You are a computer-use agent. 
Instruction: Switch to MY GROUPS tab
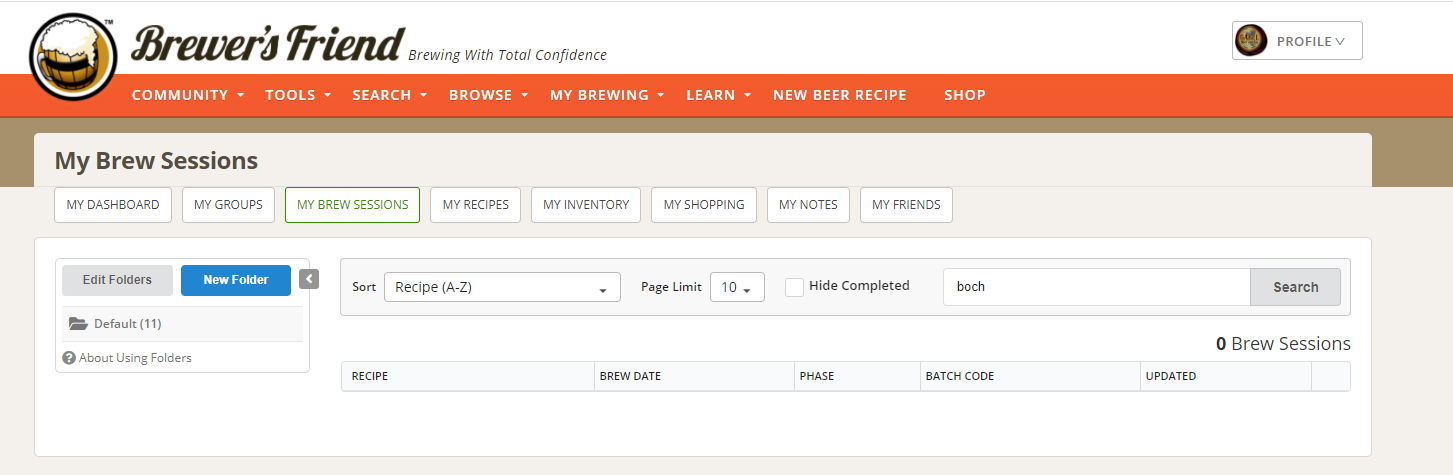click(228, 204)
